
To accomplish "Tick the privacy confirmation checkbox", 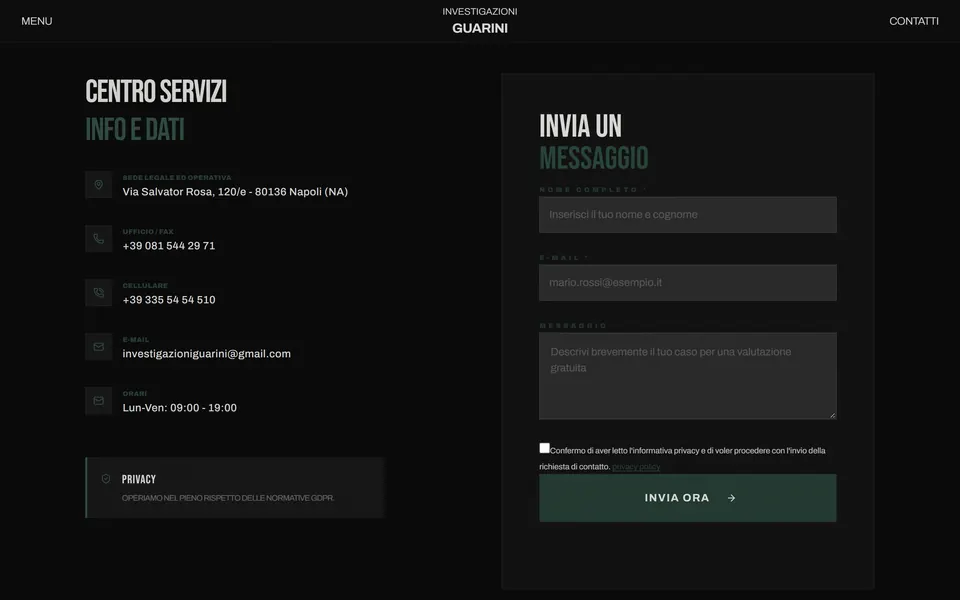I will point(544,448).
